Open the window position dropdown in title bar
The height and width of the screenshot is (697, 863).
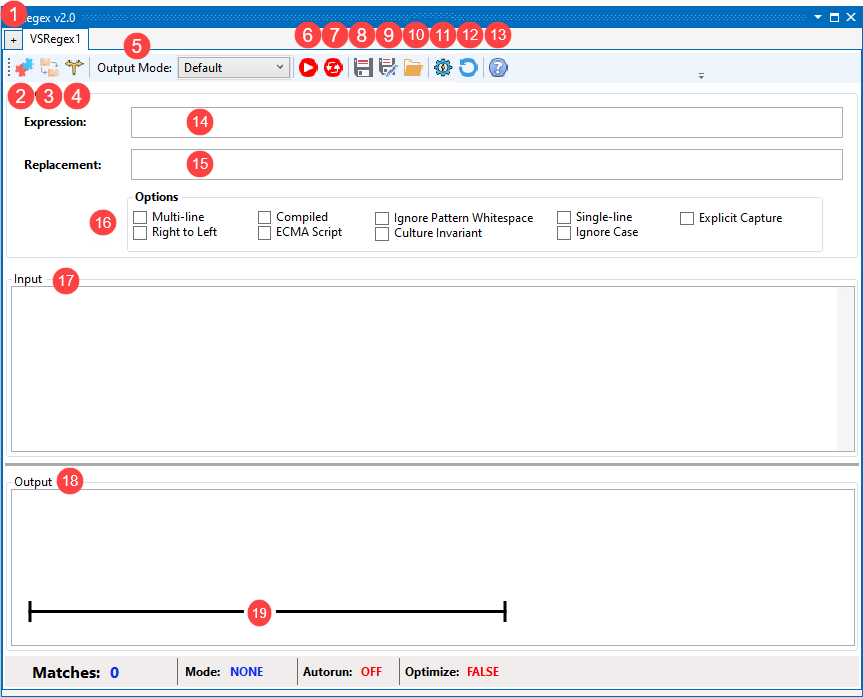[x=818, y=17]
